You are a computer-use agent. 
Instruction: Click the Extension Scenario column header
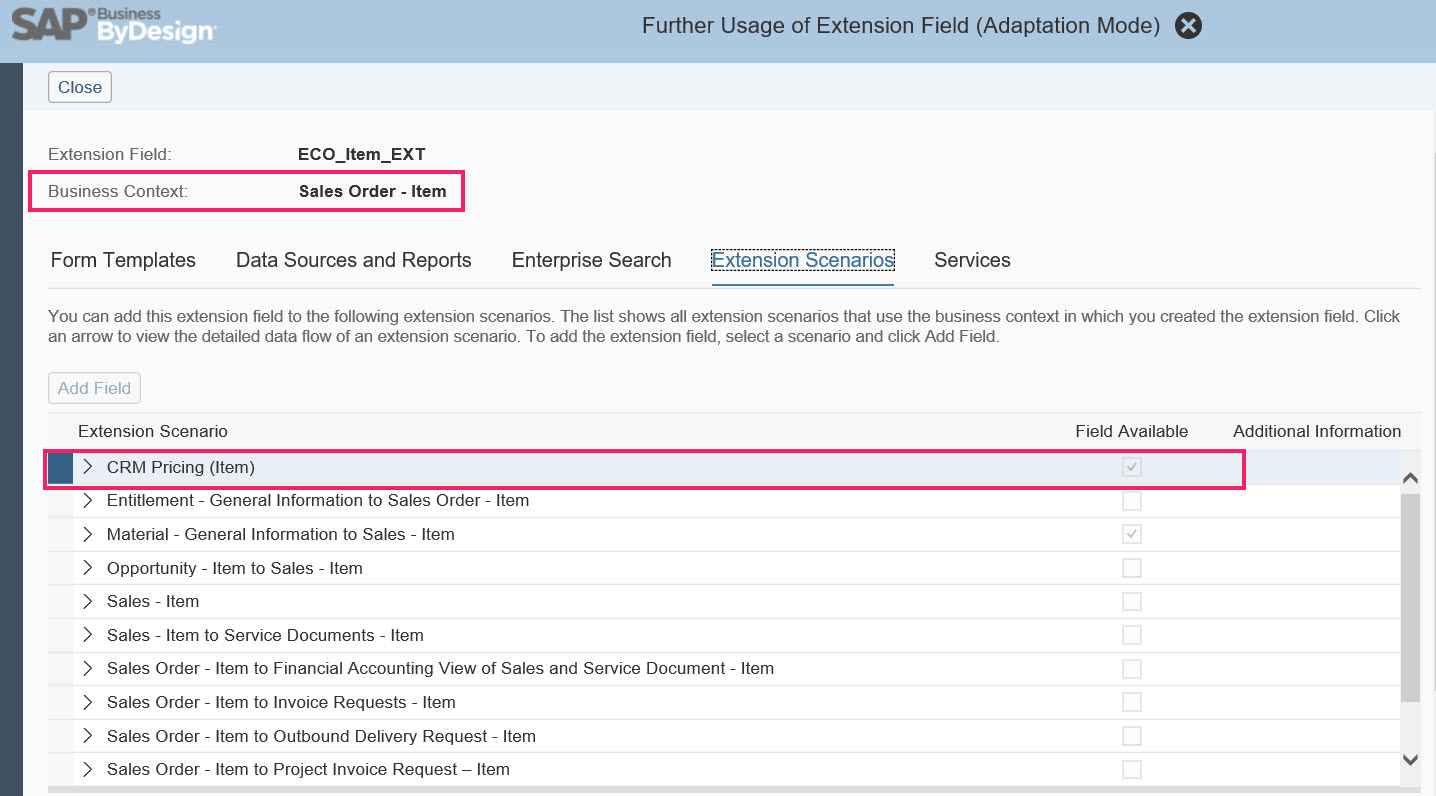(153, 431)
